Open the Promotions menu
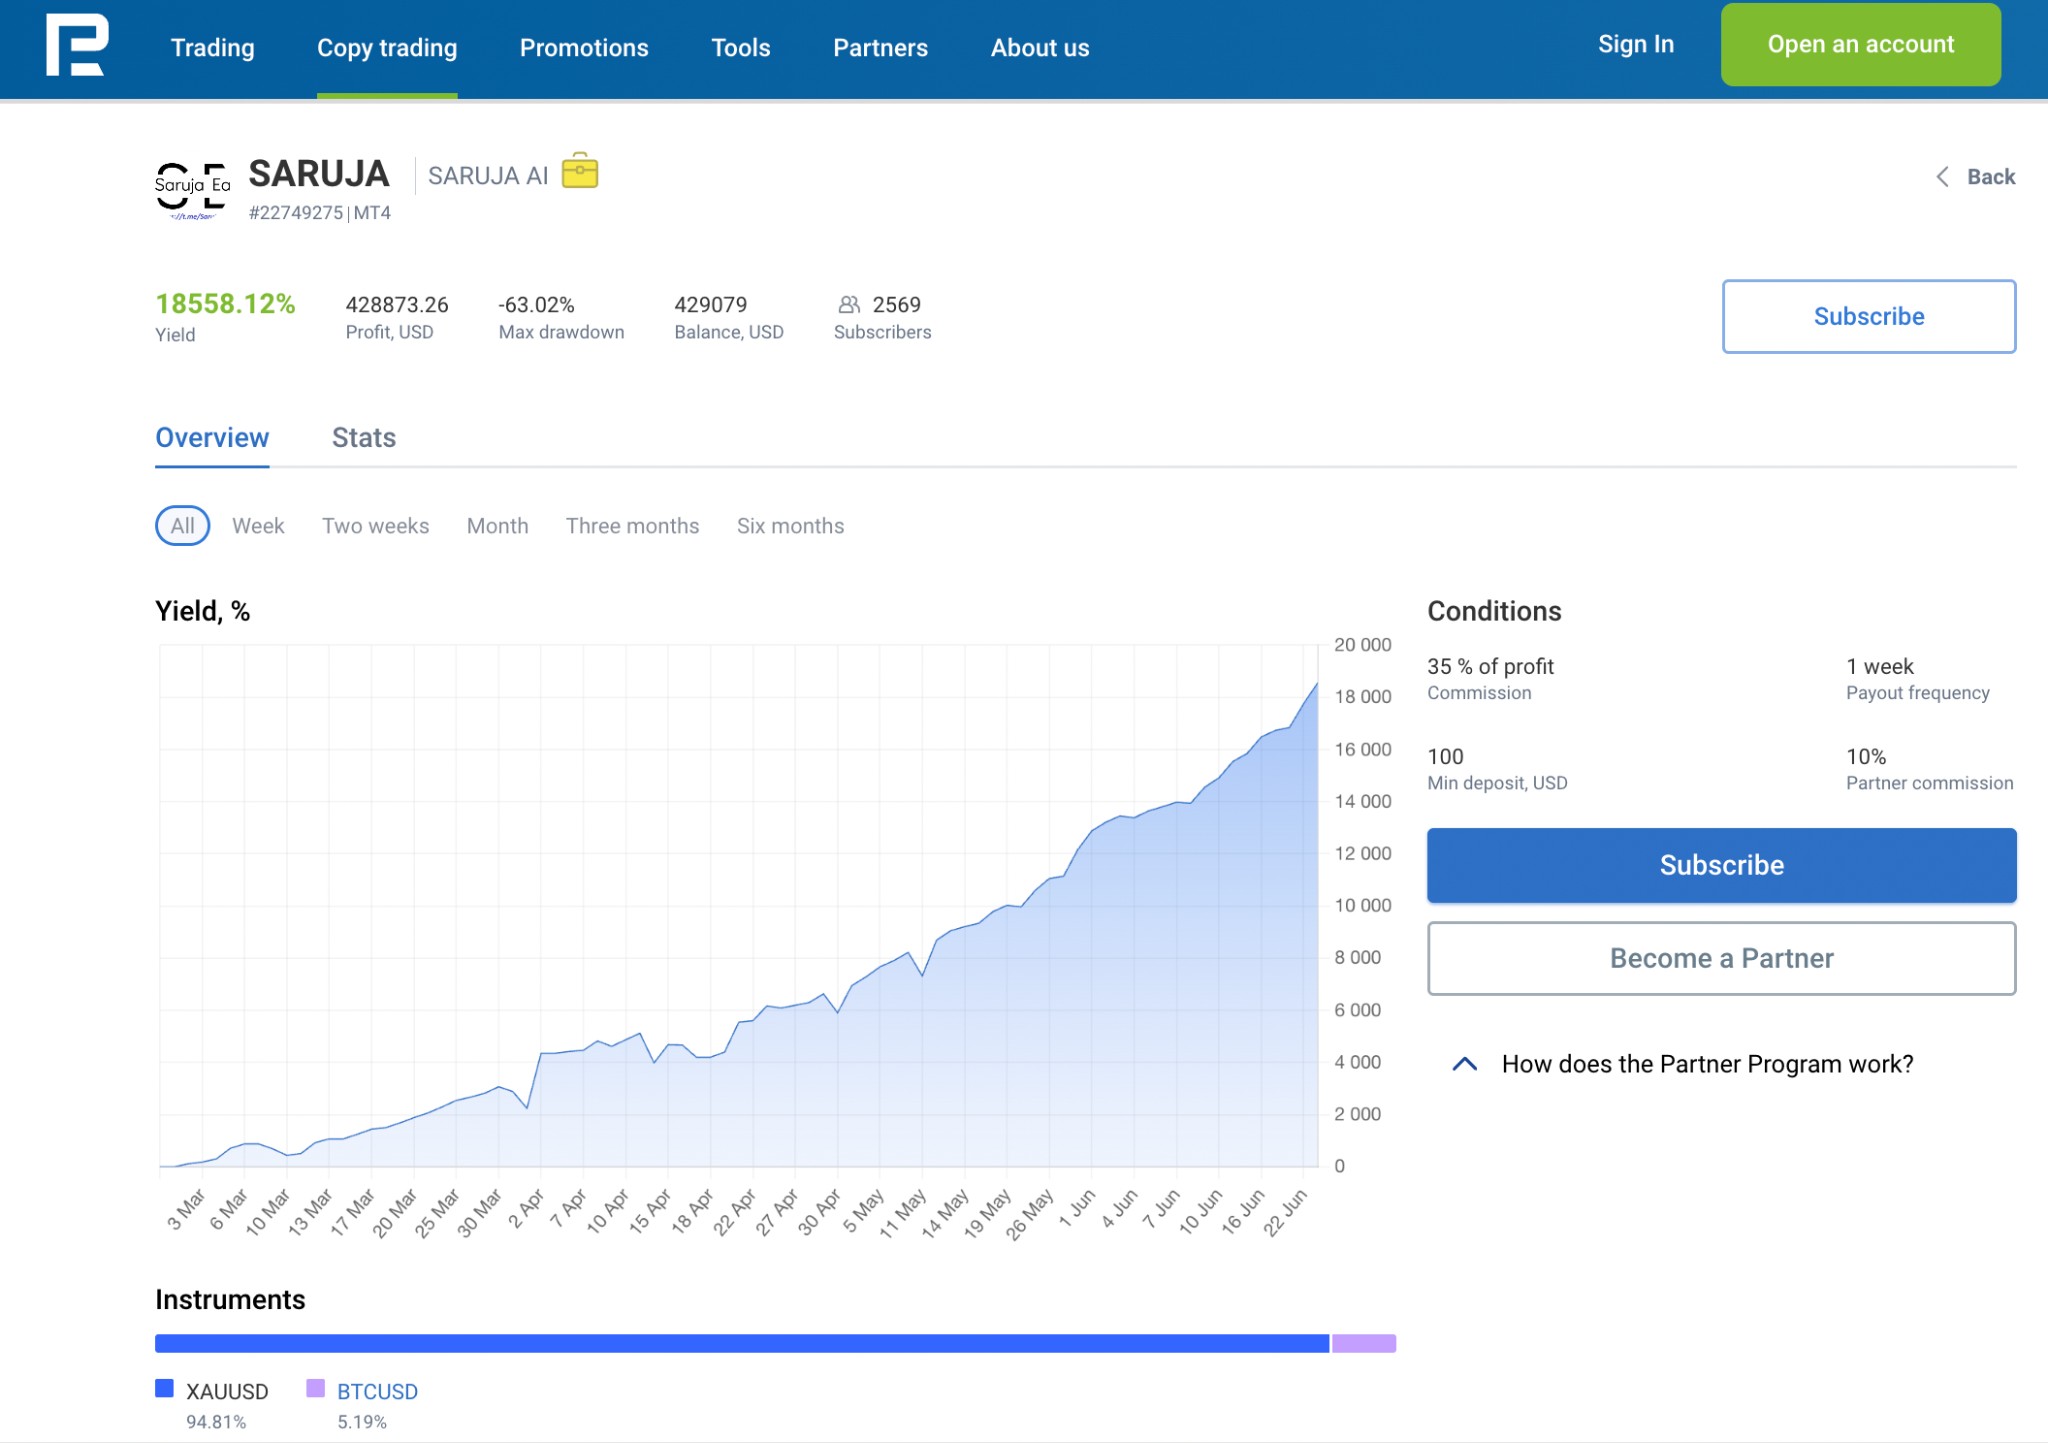Image resolution: width=2048 pixels, height=1443 pixels. click(584, 48)
